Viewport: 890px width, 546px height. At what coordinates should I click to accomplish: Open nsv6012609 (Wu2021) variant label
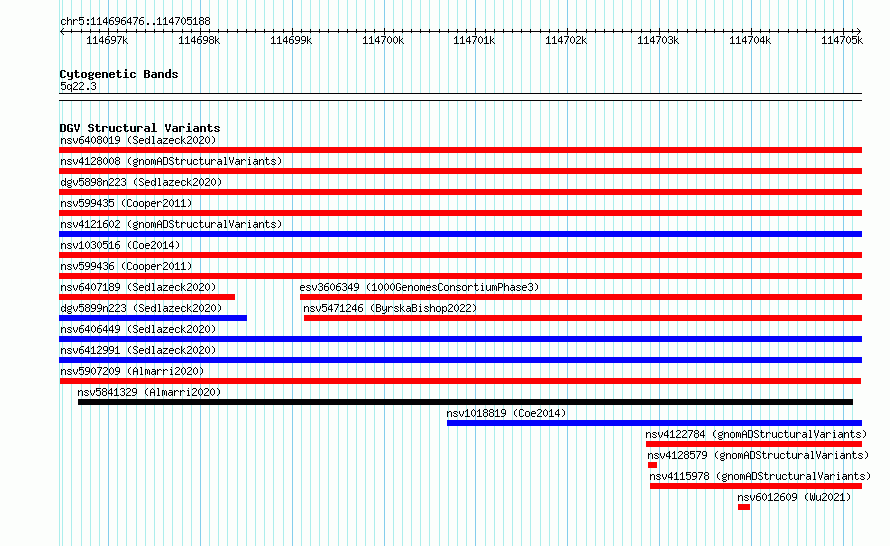click(794, 497)
